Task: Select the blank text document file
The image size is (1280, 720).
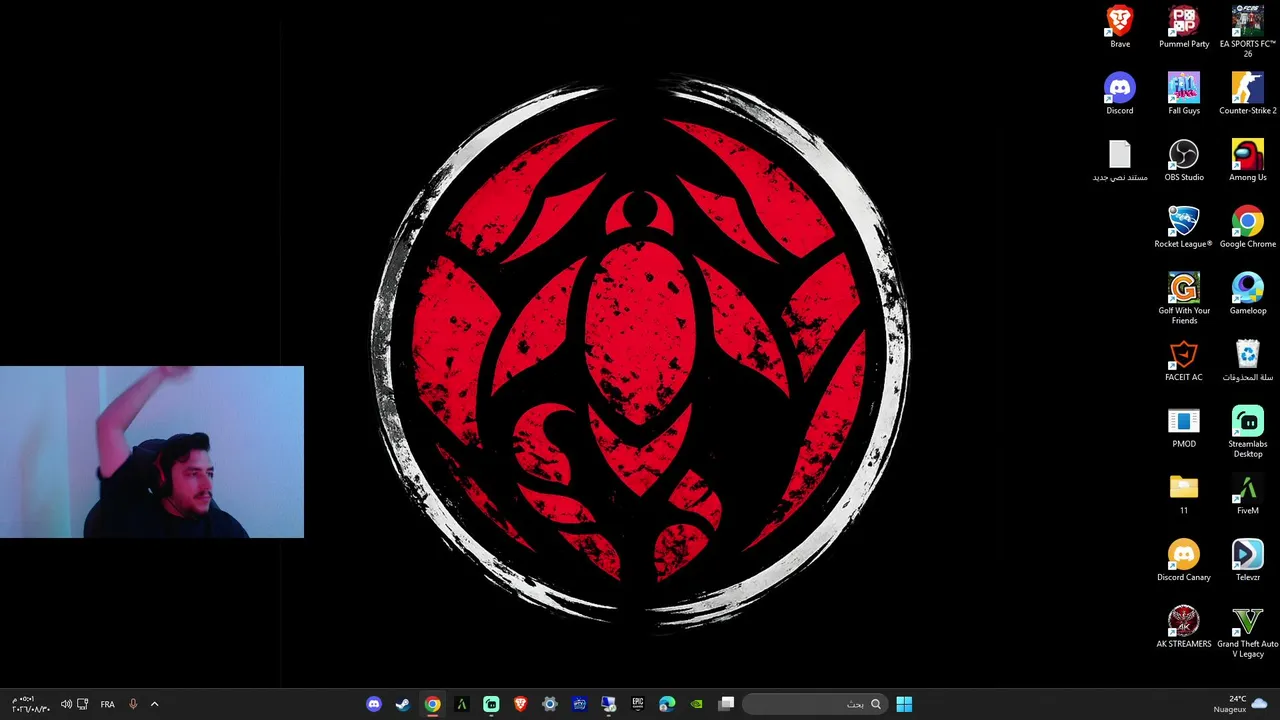Action: point(1120,161)
